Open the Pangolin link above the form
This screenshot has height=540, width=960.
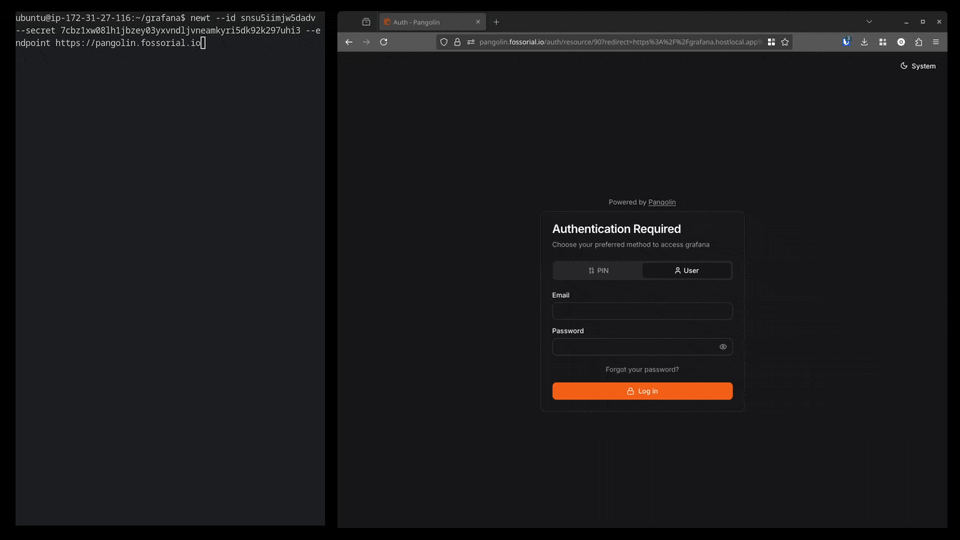coord(662,202)
